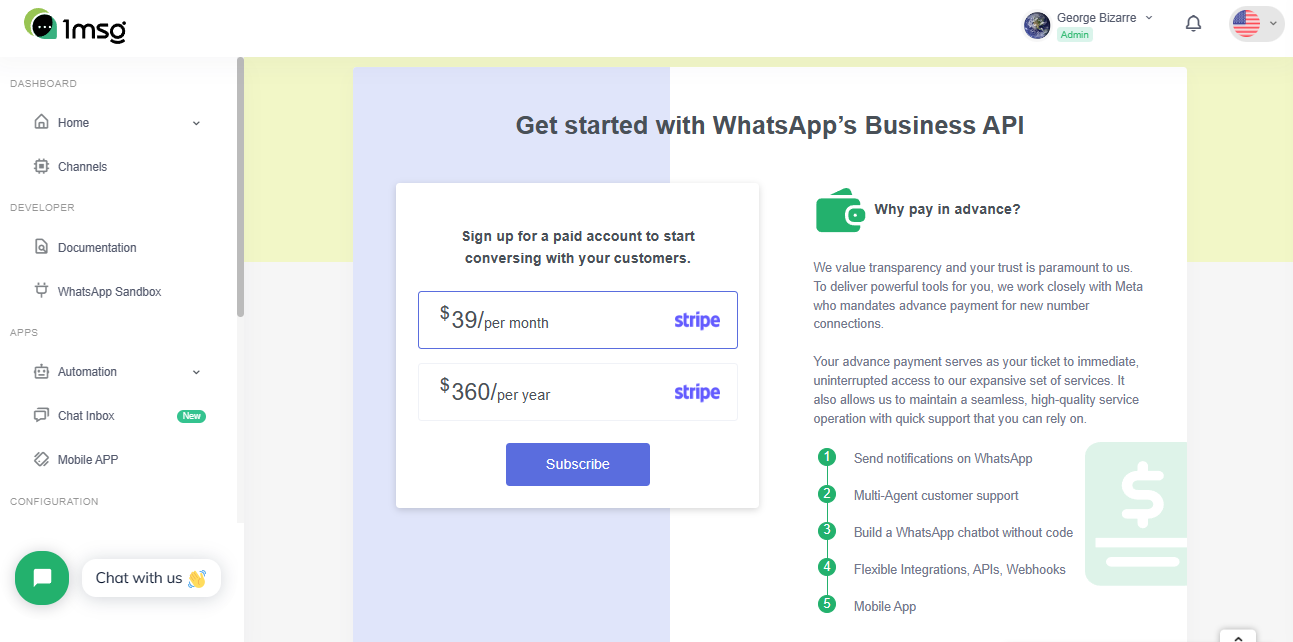
Task: Click the Chat Inbox icon
Action: (41, 415)
